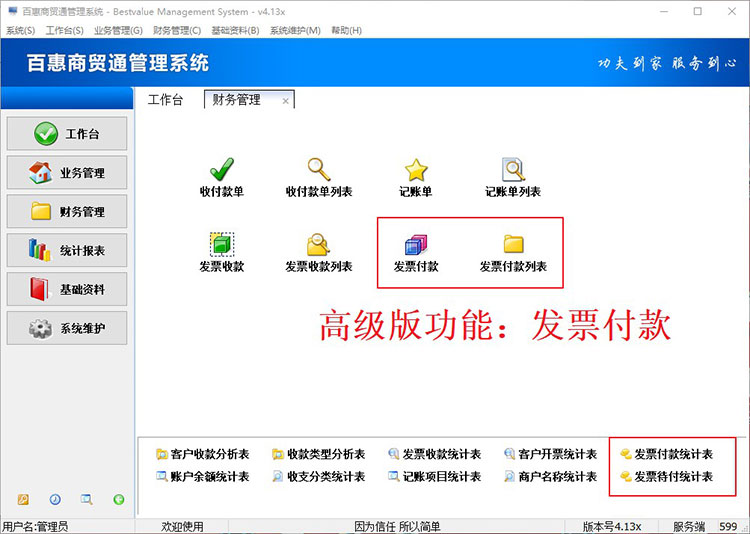Open the 系统维护(M) menu
Screen dimensions: 750x534
click(295, 31)
